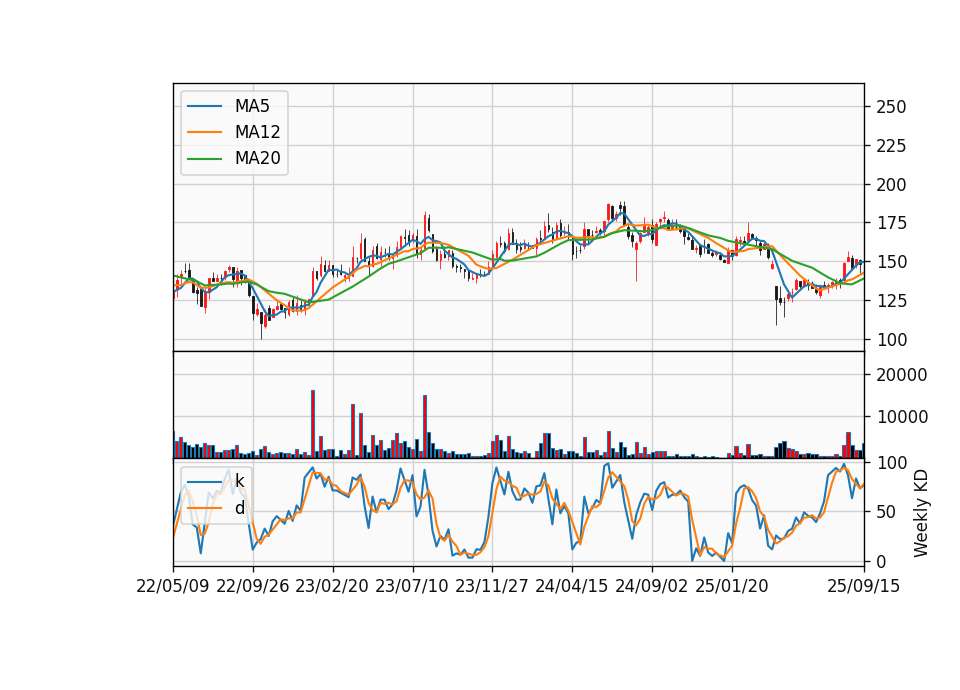
Task: Click the 125 price axis label
Action: (x=891, y=301)
